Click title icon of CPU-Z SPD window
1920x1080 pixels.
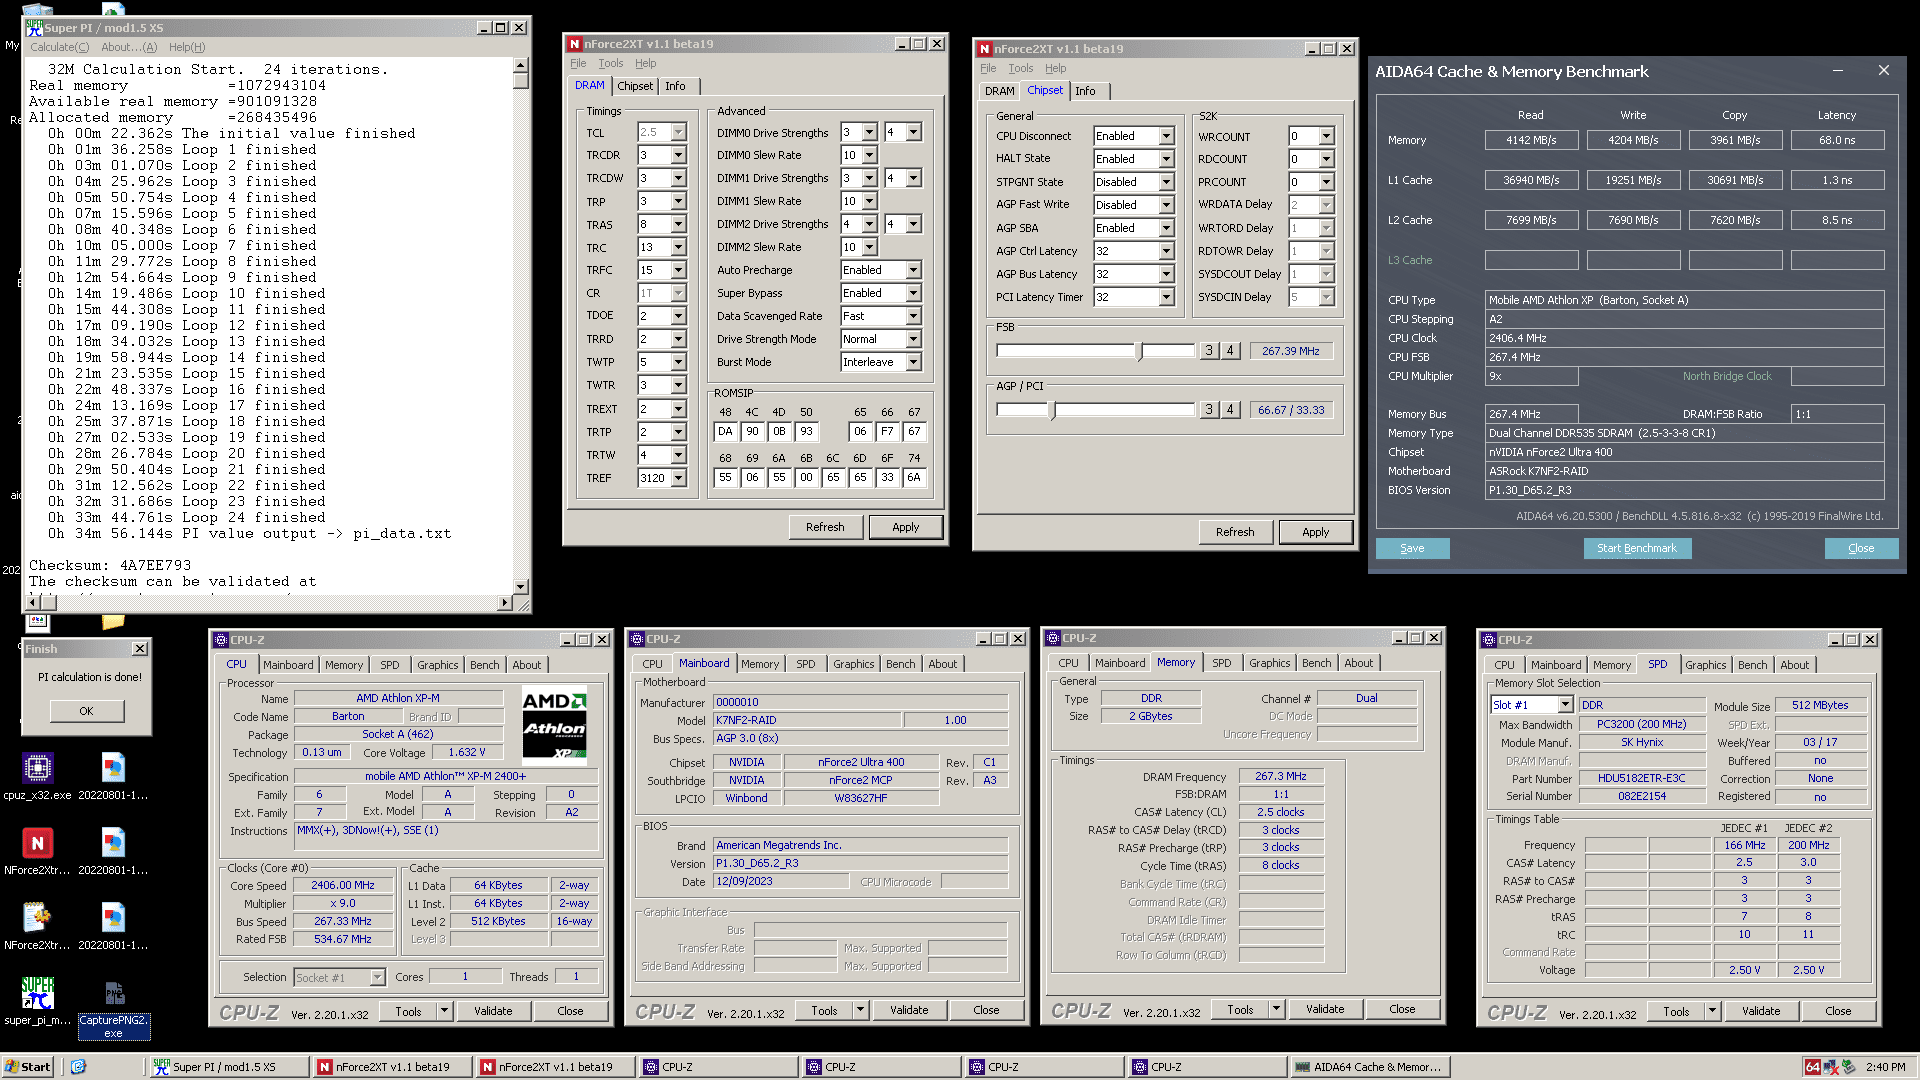pyautogui.click(x=1489, y=640)
